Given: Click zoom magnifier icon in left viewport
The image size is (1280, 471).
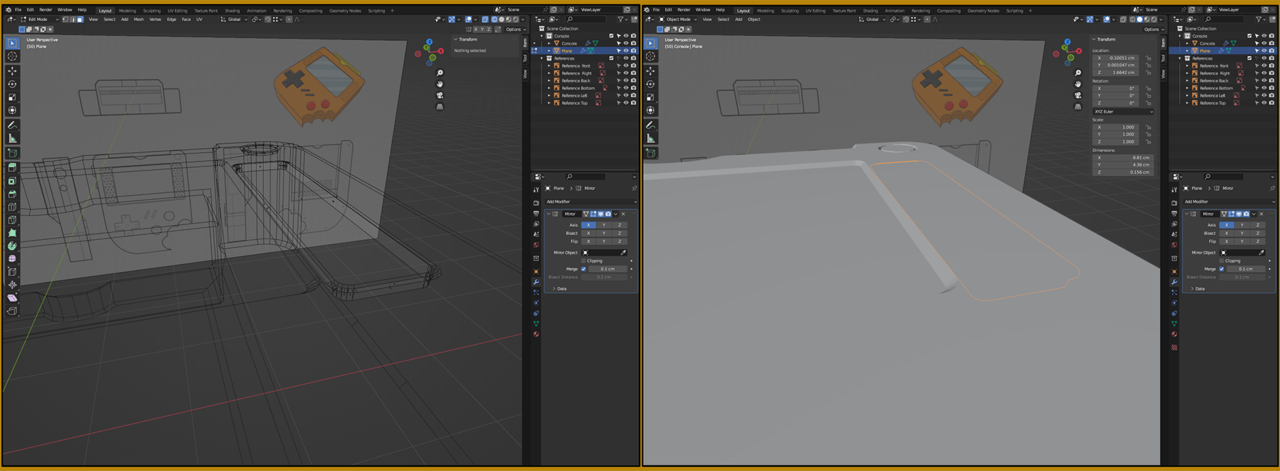Looking at the screenshot, I should (440, 73).
